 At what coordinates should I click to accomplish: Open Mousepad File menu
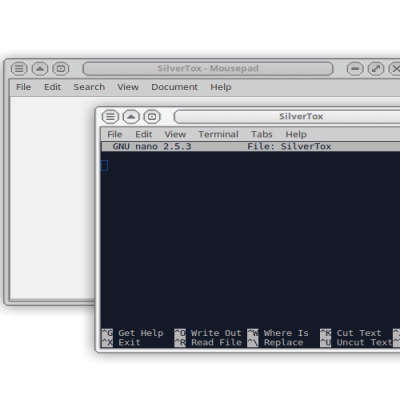click(23, 87)
